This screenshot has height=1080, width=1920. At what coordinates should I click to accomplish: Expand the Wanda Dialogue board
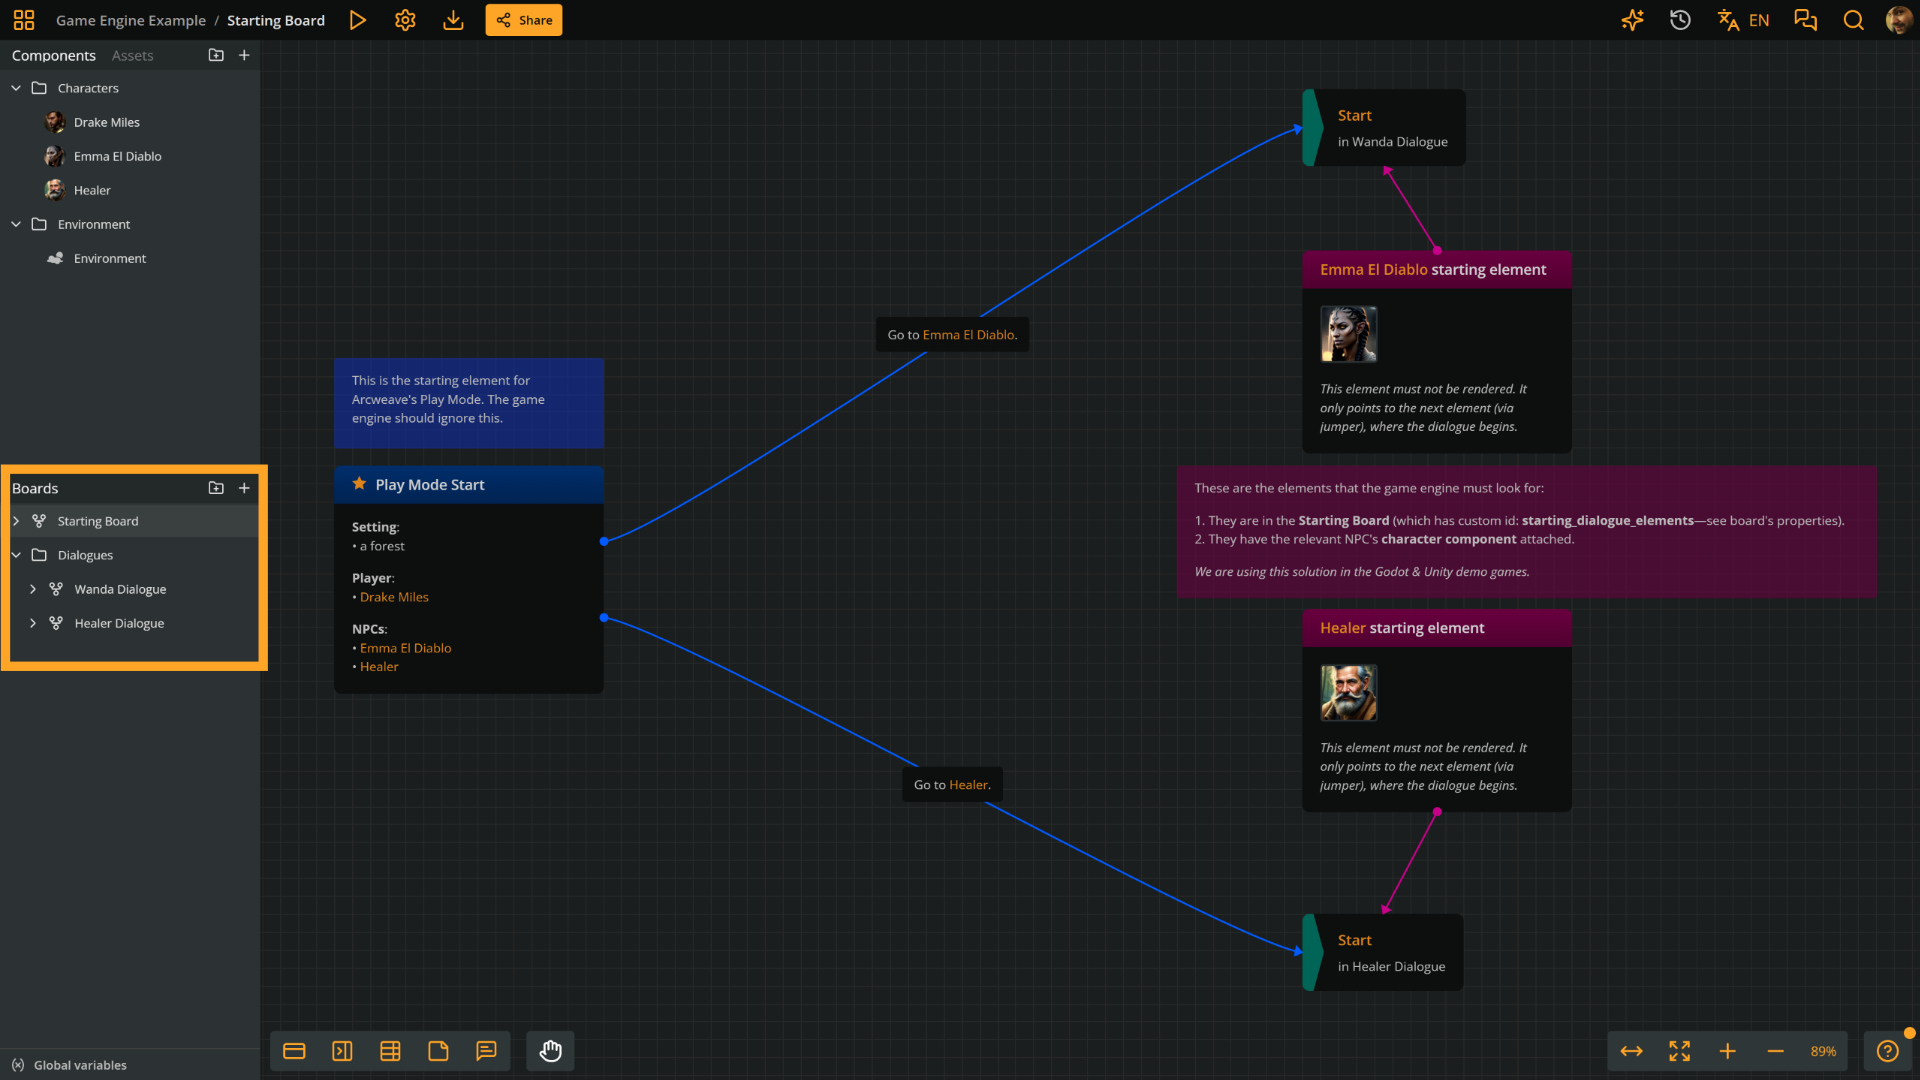(33, 589)
